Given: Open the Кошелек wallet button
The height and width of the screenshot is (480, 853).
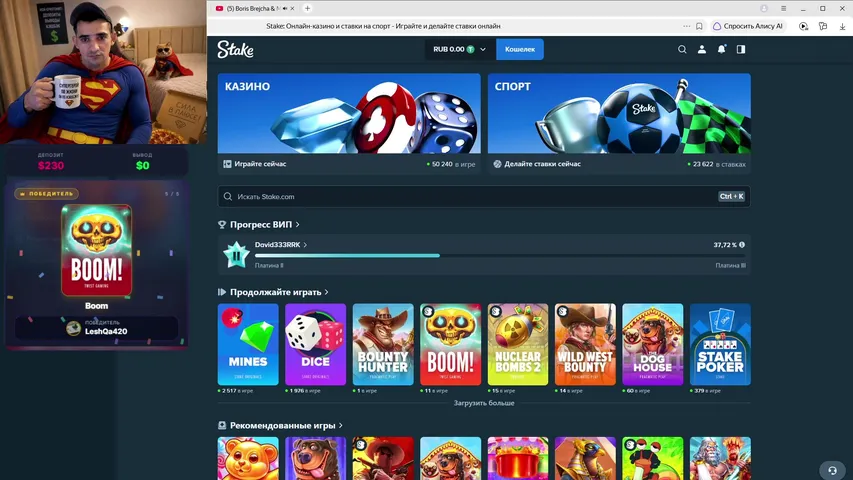Looking at the screenshot, I should [x=520, y=50].
